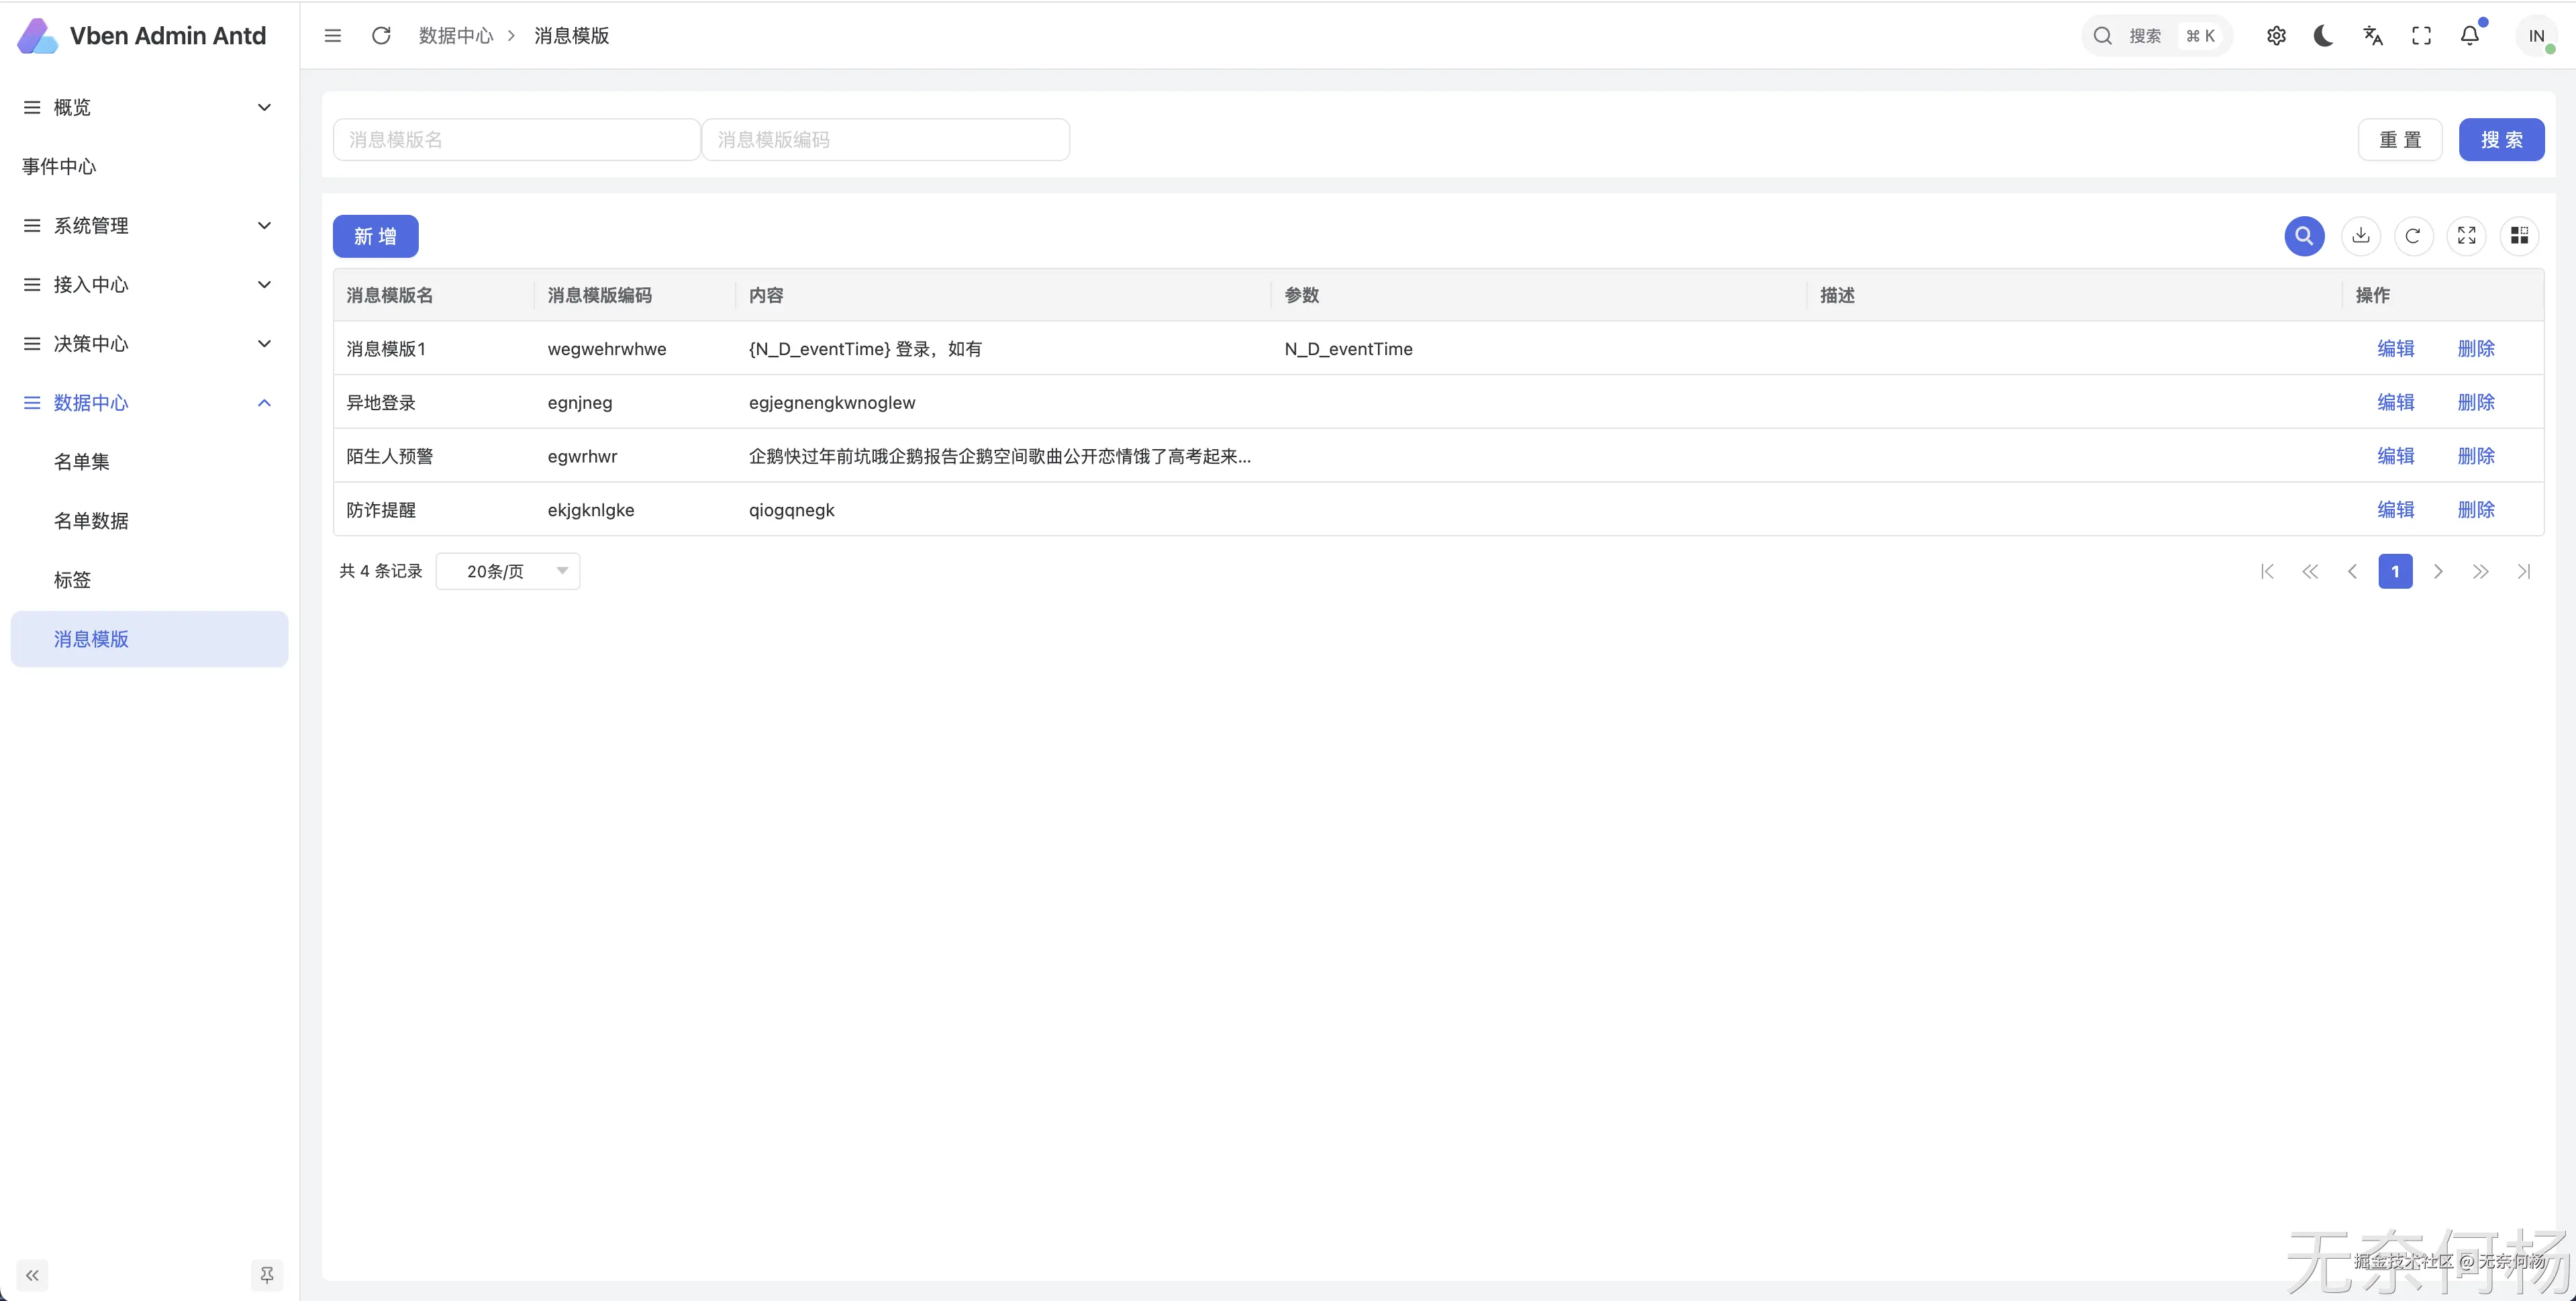Enter fullscreen from the top header
This screenshot has height=1301, width=2576.
point(2421,36)
